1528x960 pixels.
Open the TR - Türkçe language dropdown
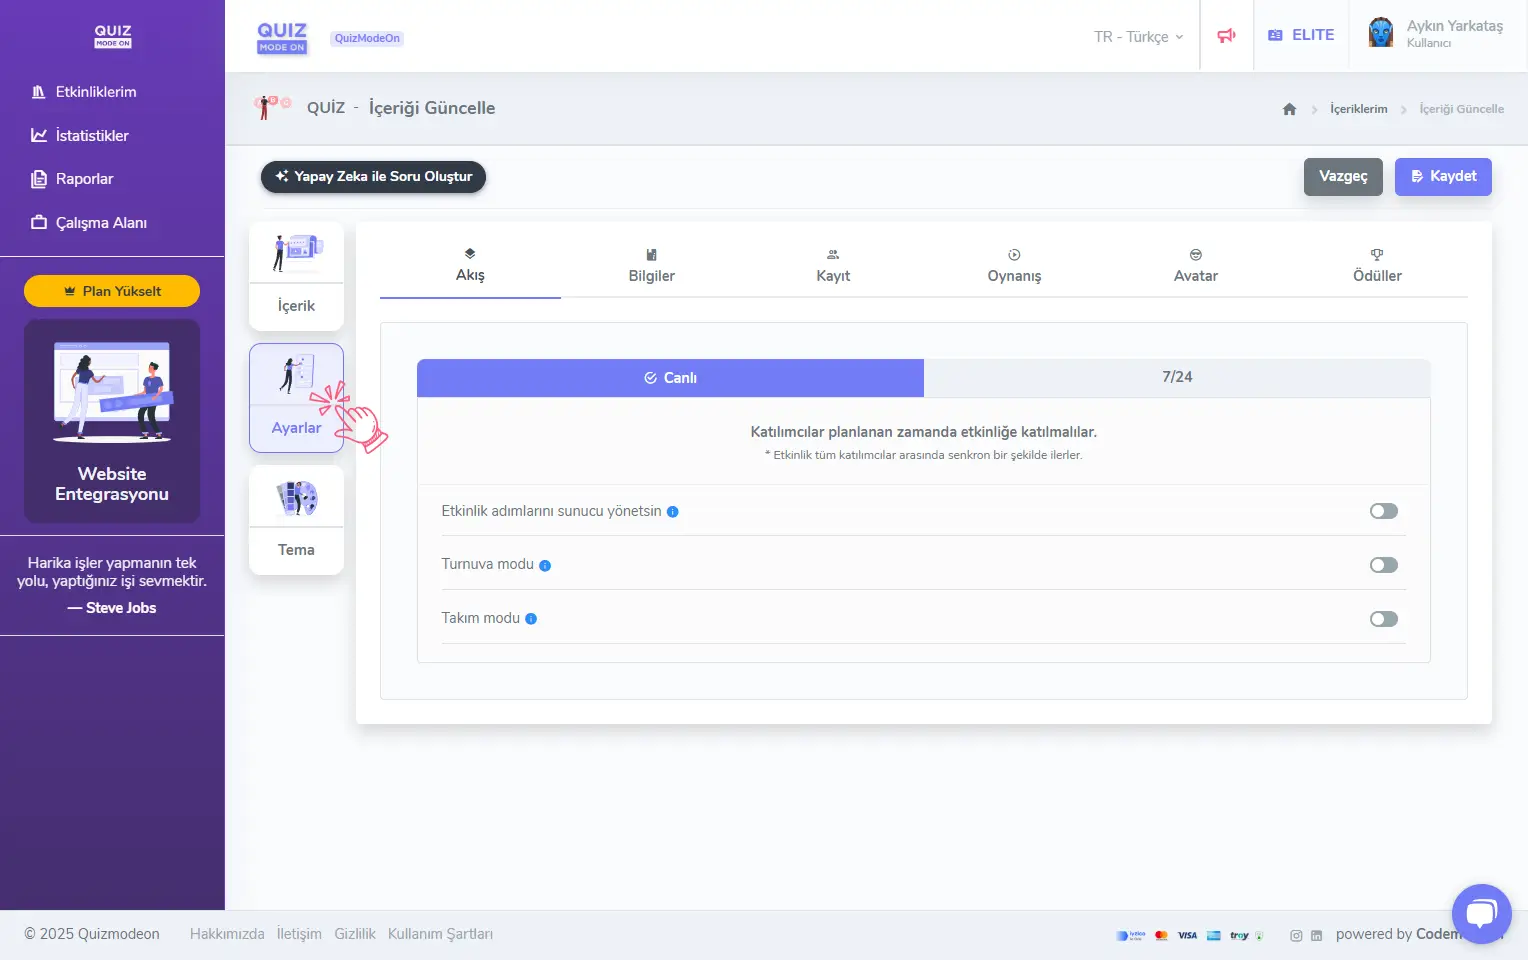coord(1138,37)
